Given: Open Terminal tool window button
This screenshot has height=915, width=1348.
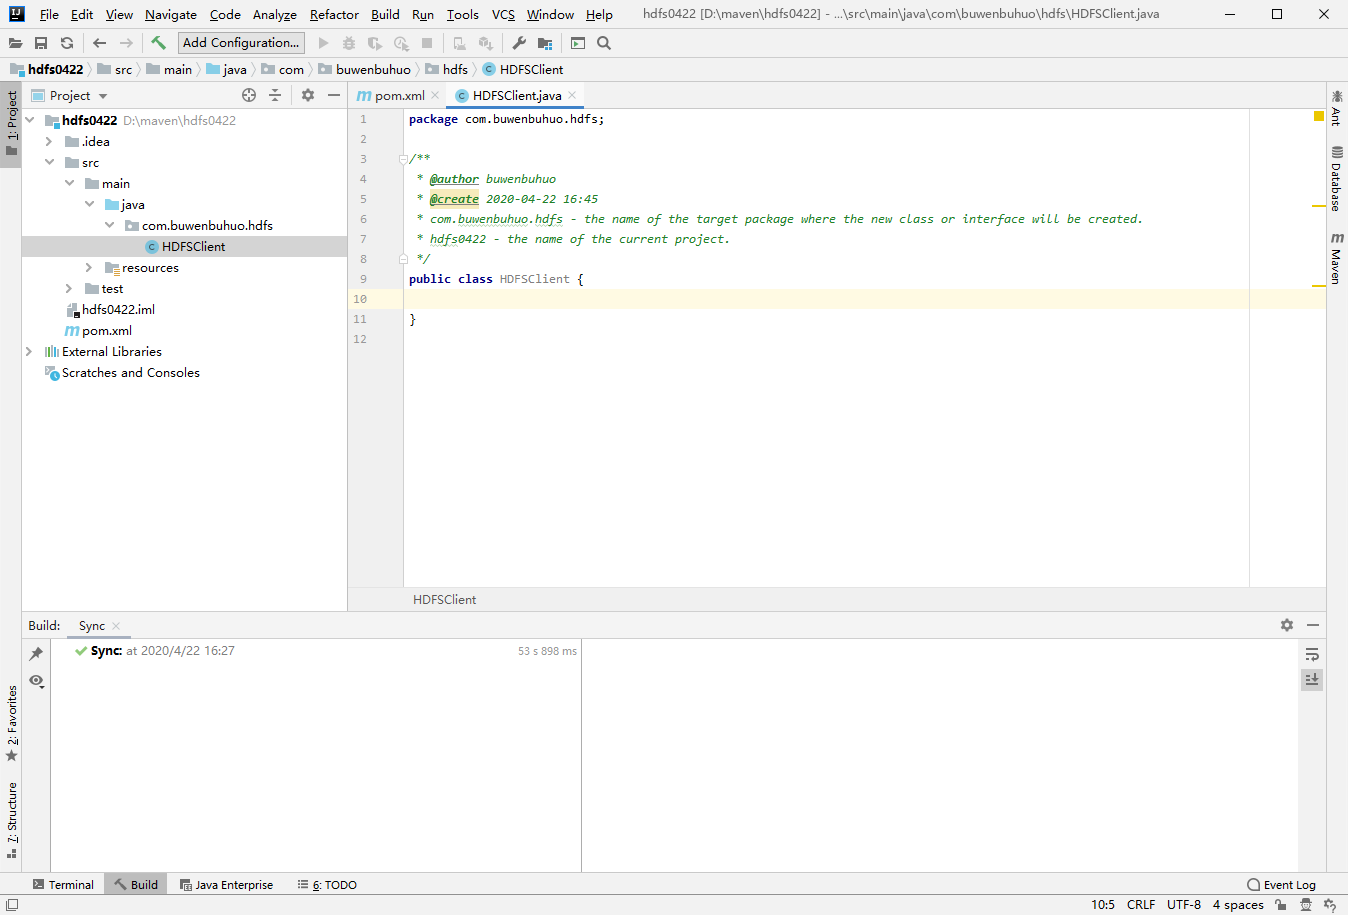Looking at the screenshot, I should pyautogui.click(x=63, y=884).
